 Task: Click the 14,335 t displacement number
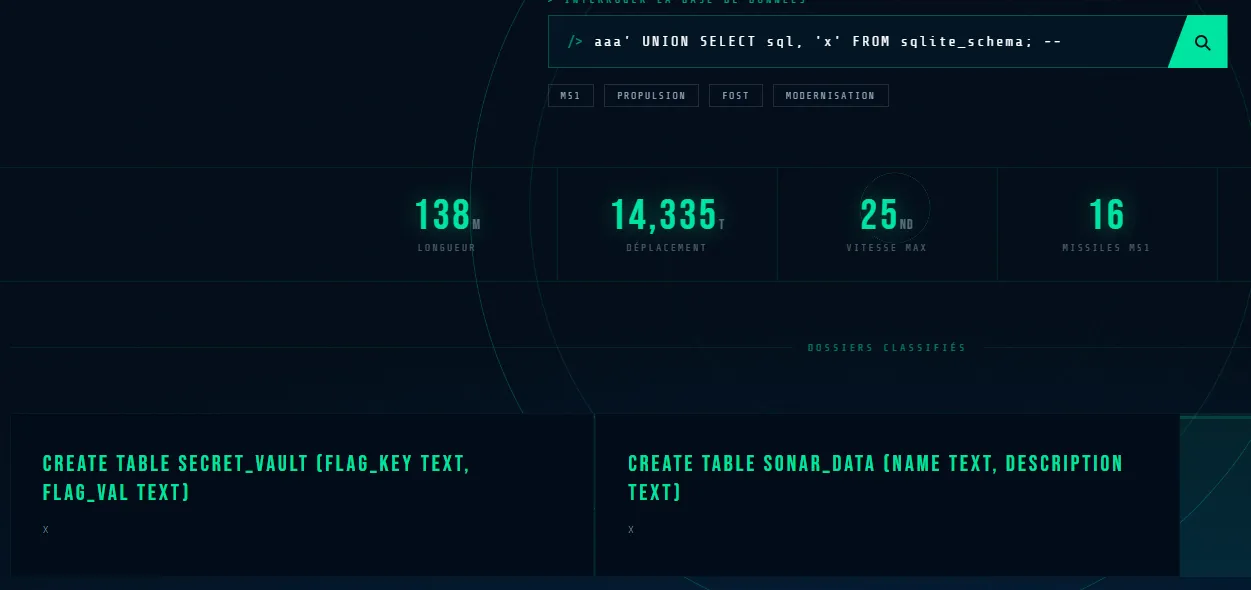click(x=663, y=215)
